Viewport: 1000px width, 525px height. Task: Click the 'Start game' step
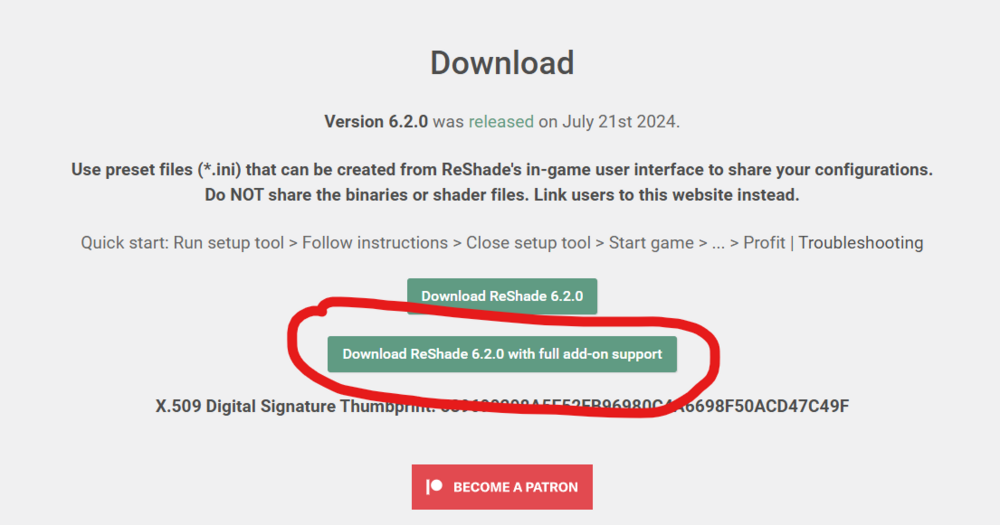pos(651,242)
